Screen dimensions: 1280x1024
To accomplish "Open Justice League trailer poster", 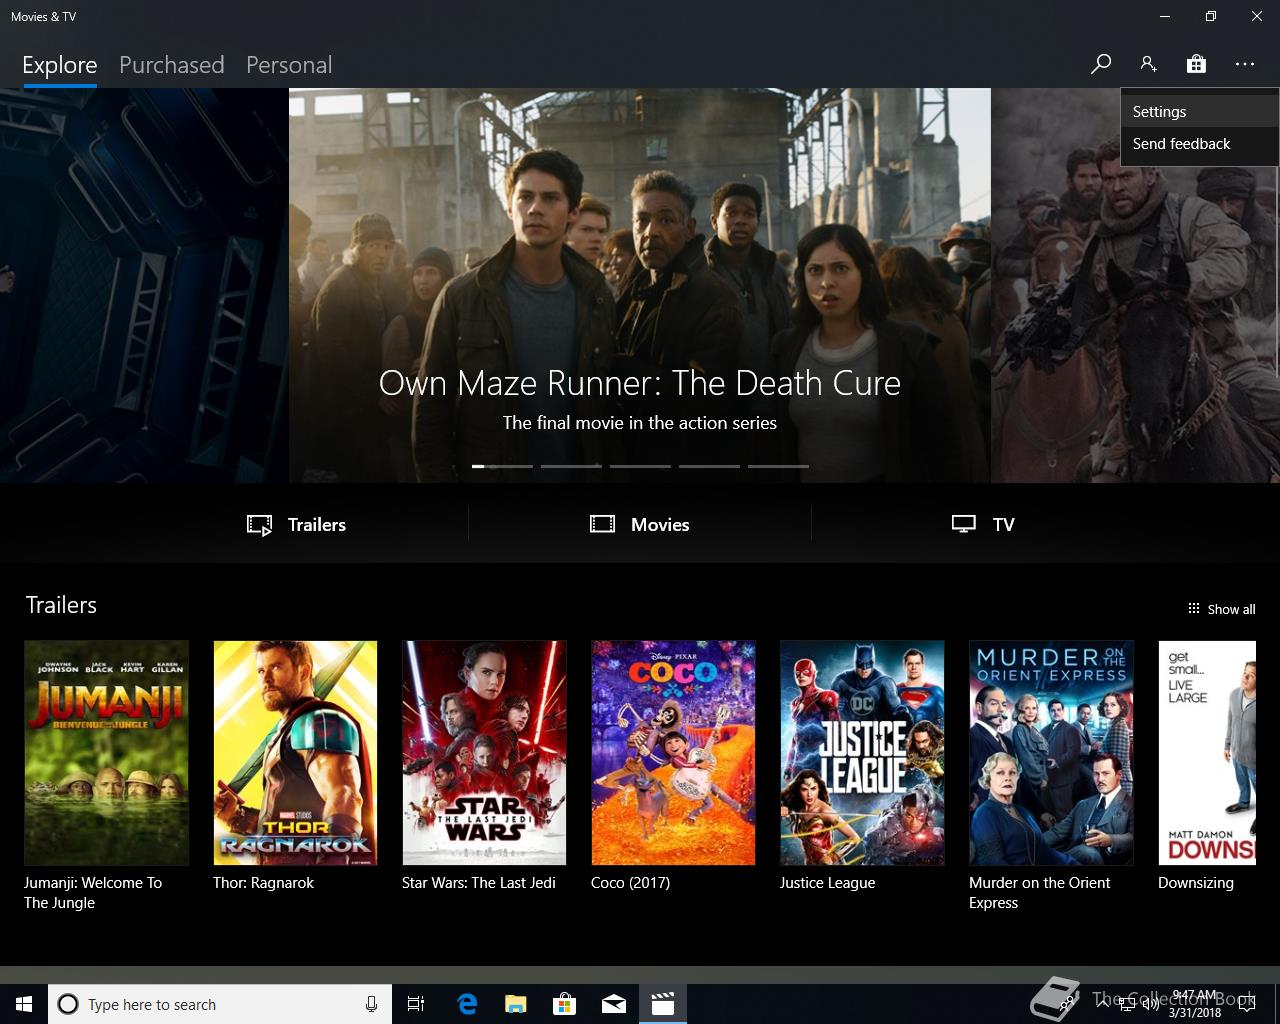I will [862, 753].
